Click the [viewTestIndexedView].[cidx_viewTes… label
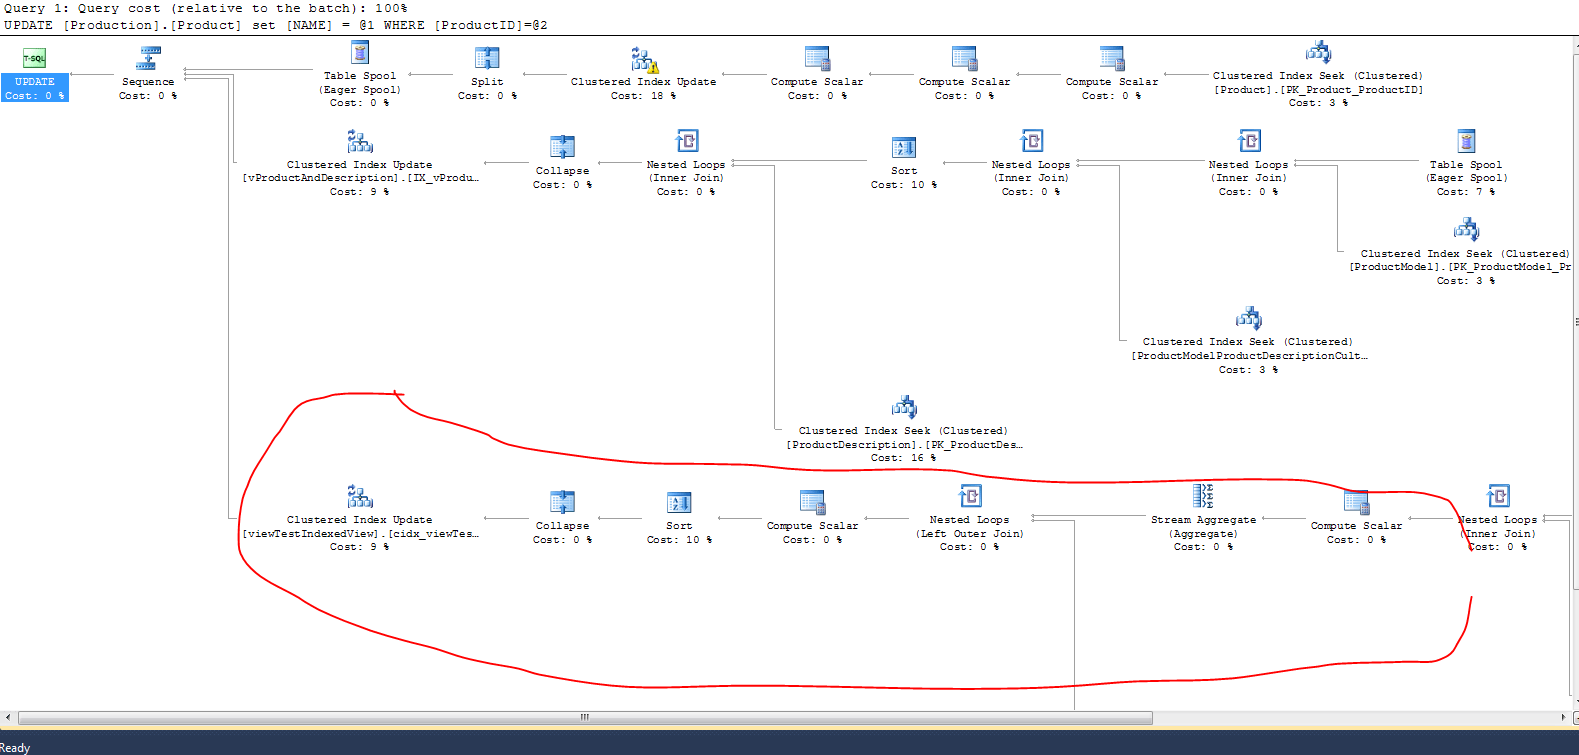This screenshot has width=1579, height=755. tap(360, 533)
